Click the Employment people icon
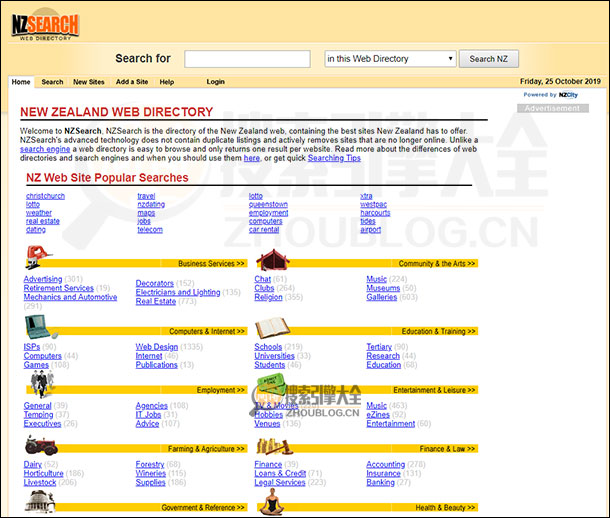This screenshot has width=610, height=518. tap(38, 386)
